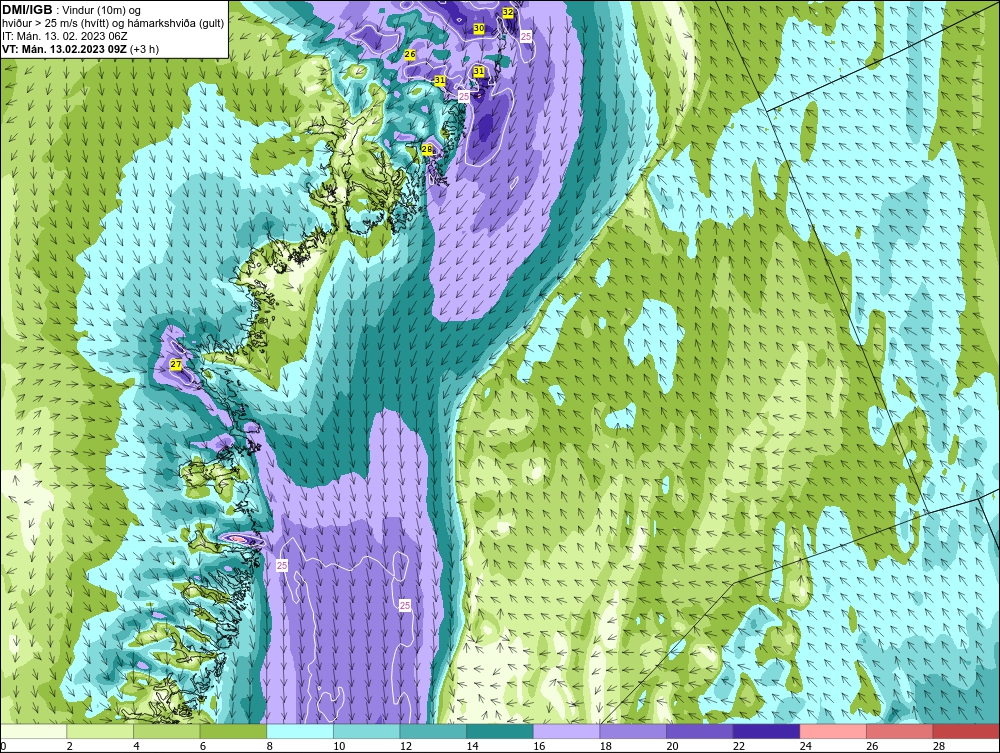
Task: Click the 24–26 m/s pink legend swatch
Action: tap(833, 731)
